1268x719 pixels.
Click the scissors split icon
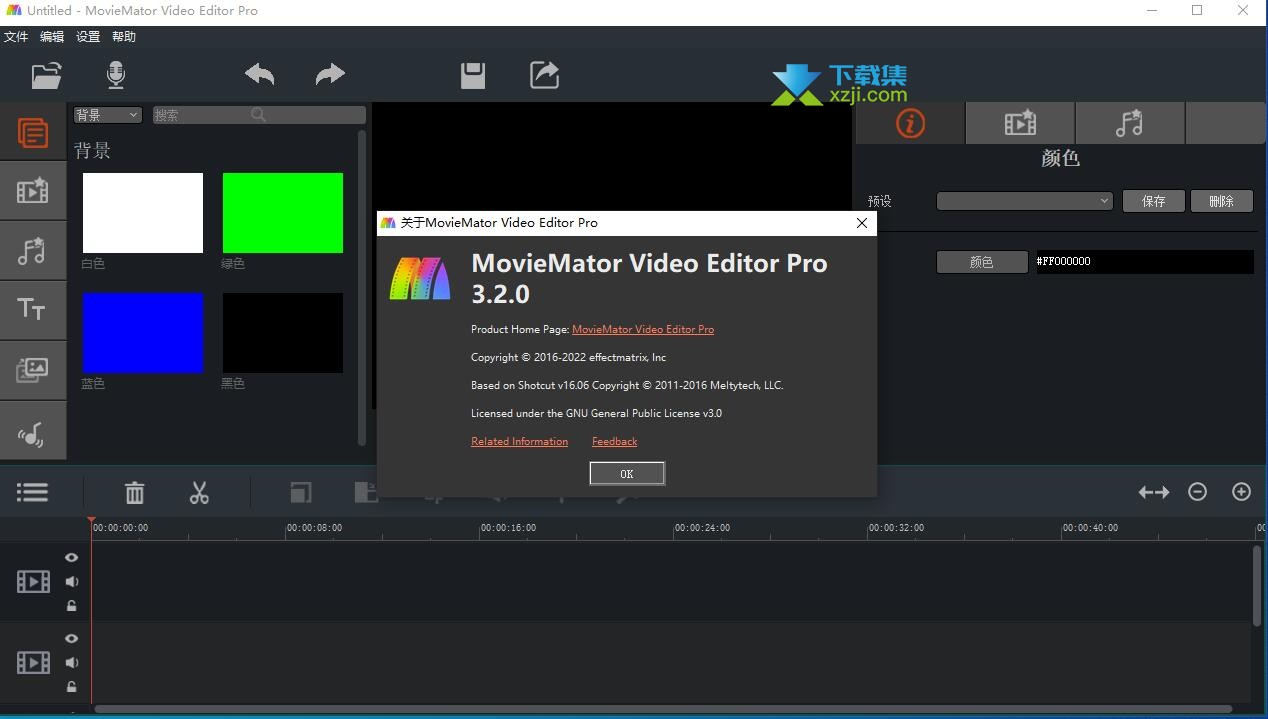199,492
